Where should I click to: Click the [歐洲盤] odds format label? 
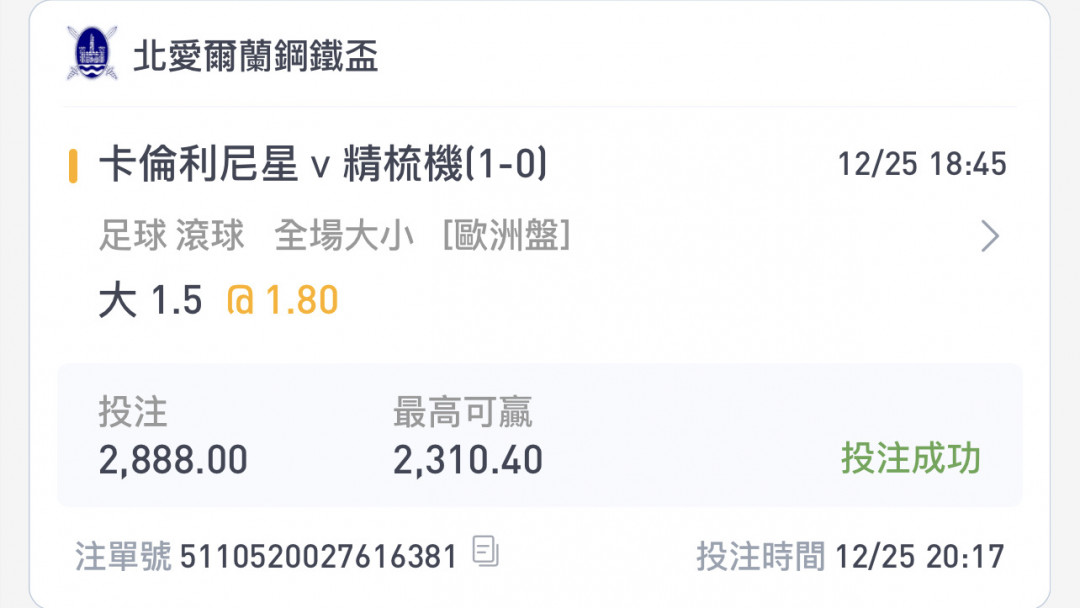tap(506, 235)
